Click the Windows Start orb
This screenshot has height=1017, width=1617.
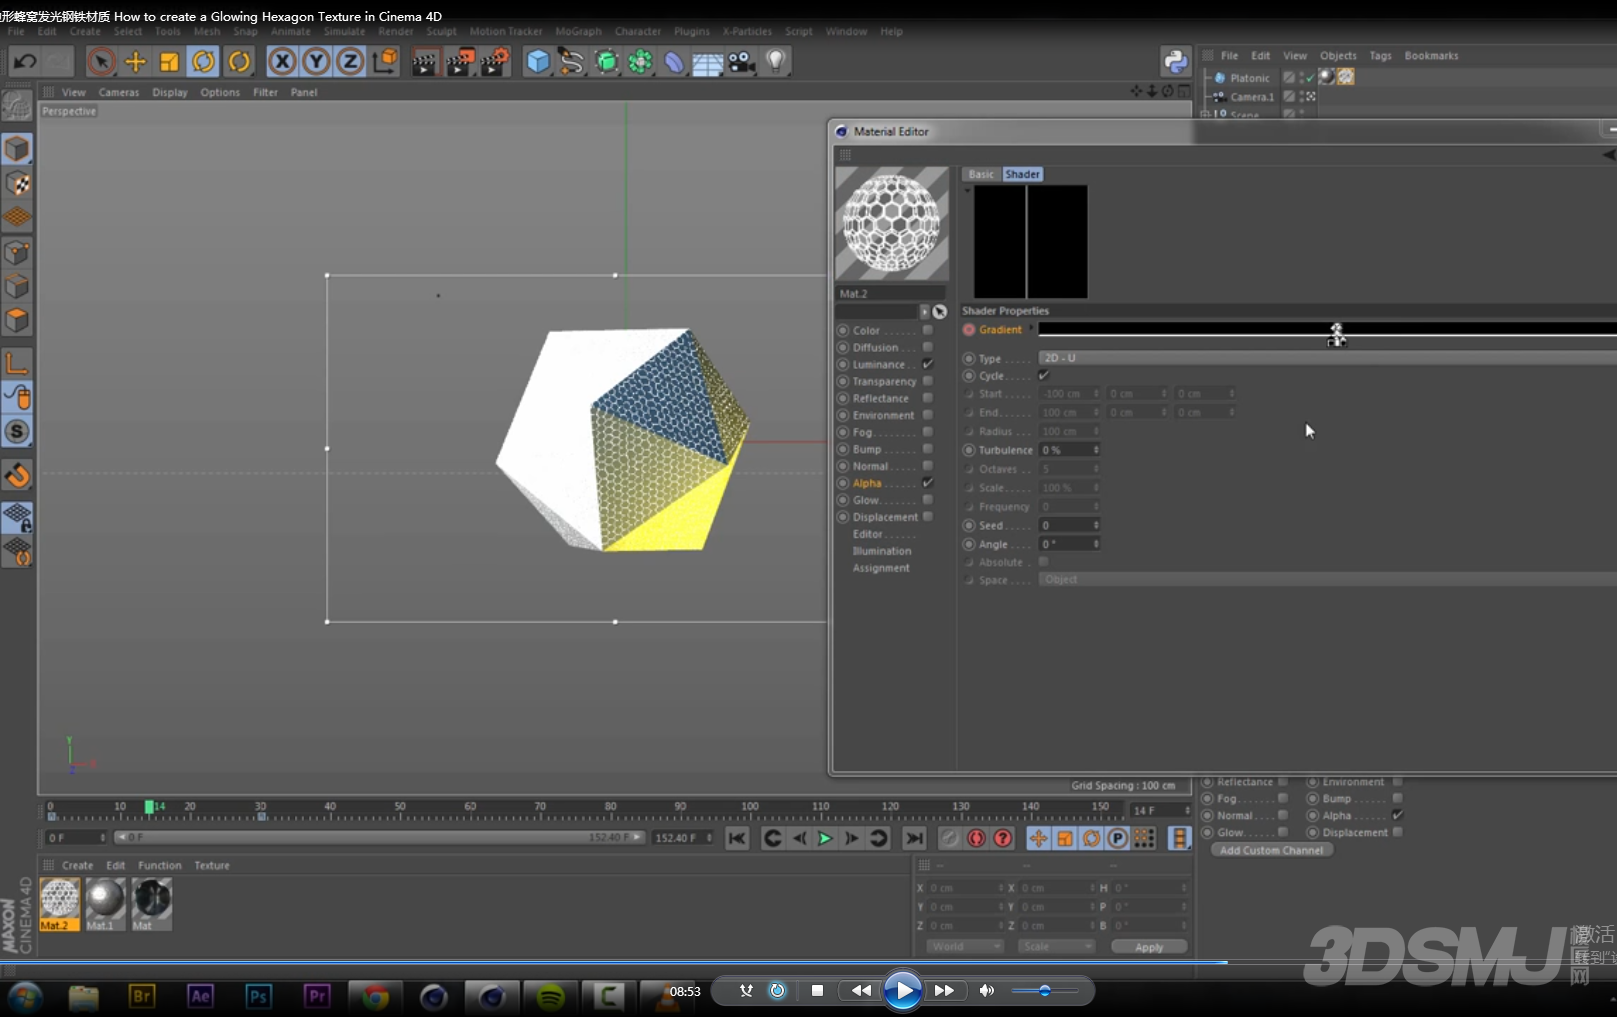(x=25, y=997)
